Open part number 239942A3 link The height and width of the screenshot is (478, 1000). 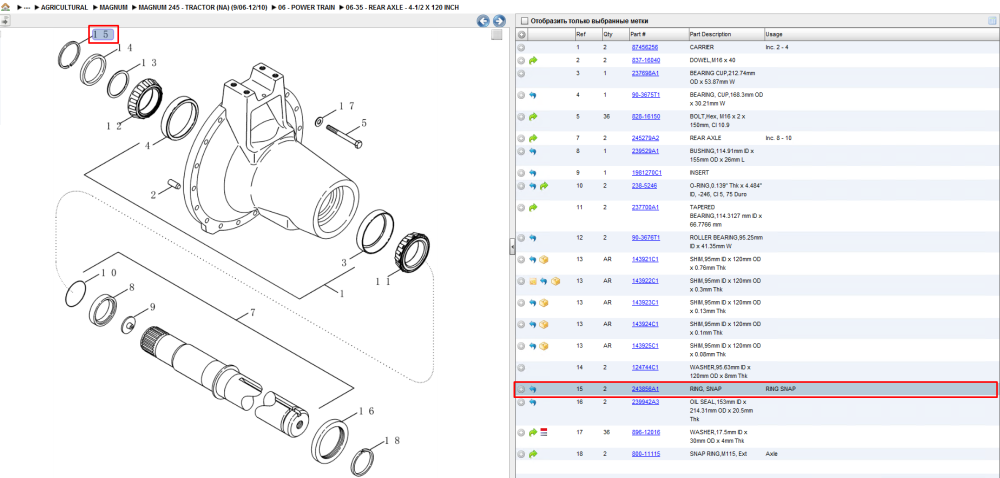[645, 402]
